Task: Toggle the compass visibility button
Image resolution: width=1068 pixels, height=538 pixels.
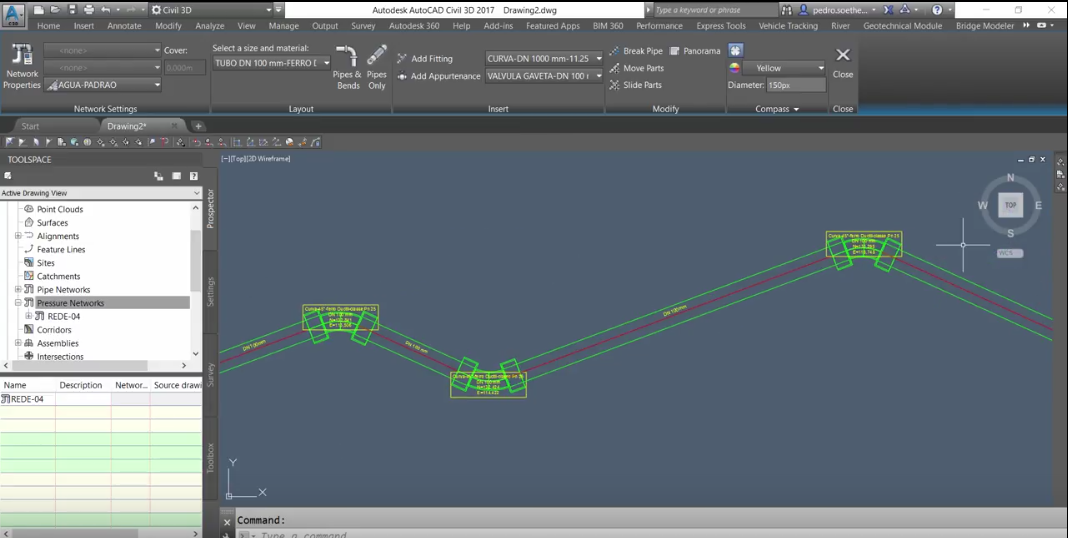Action: pyautogui.click(x=736, y=50)
